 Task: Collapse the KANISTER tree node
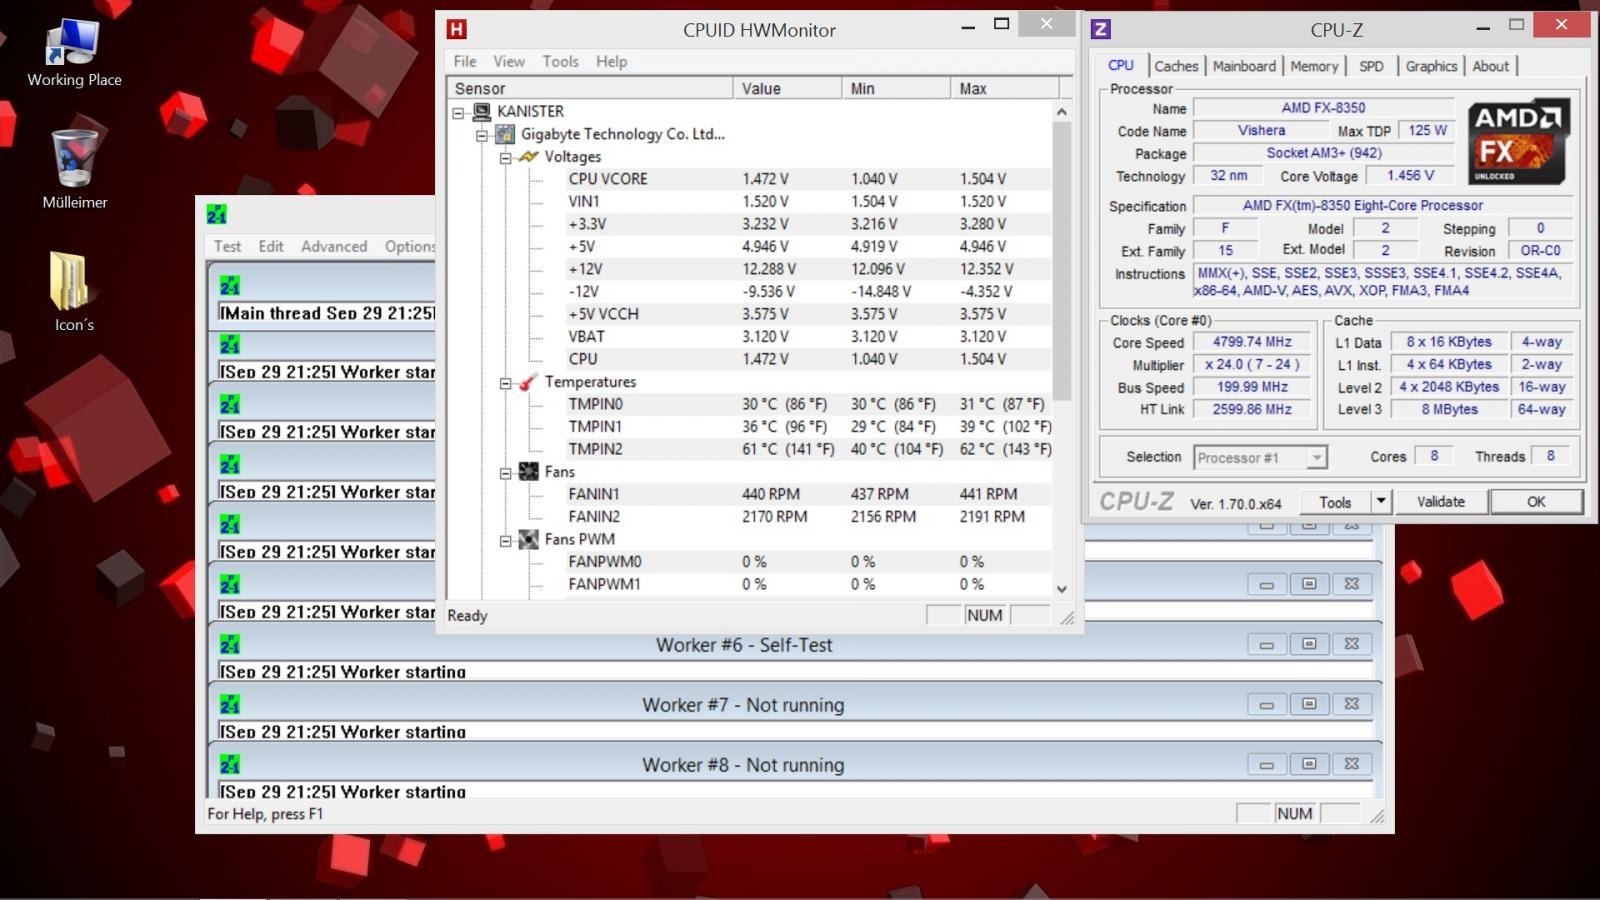pos(458,112)
